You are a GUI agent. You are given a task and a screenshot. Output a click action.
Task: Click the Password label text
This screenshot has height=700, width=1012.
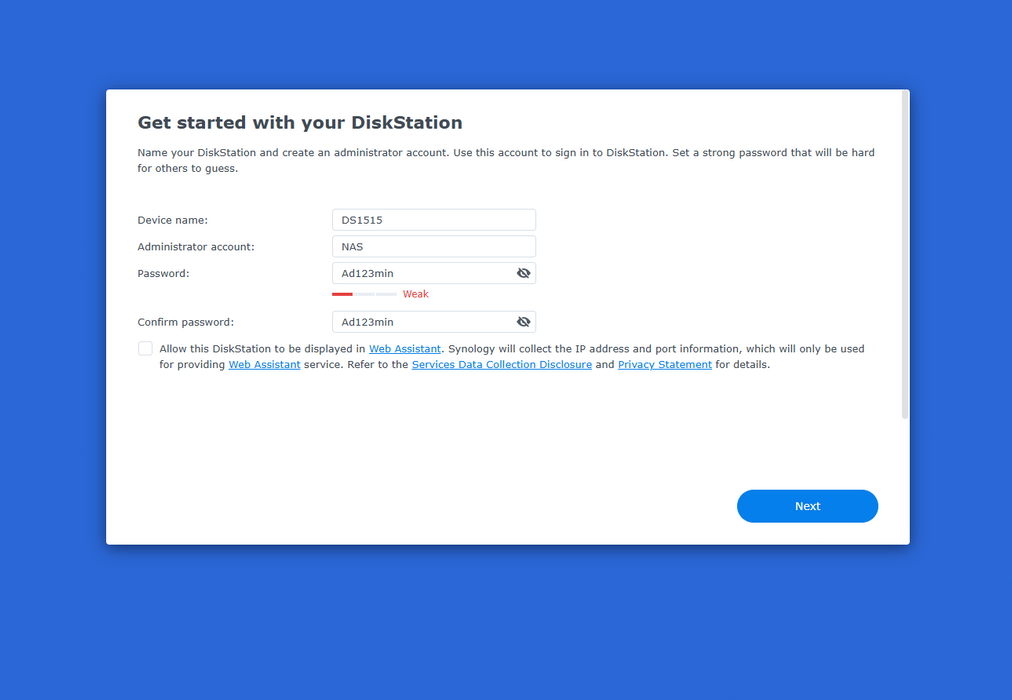coord(163,274)
